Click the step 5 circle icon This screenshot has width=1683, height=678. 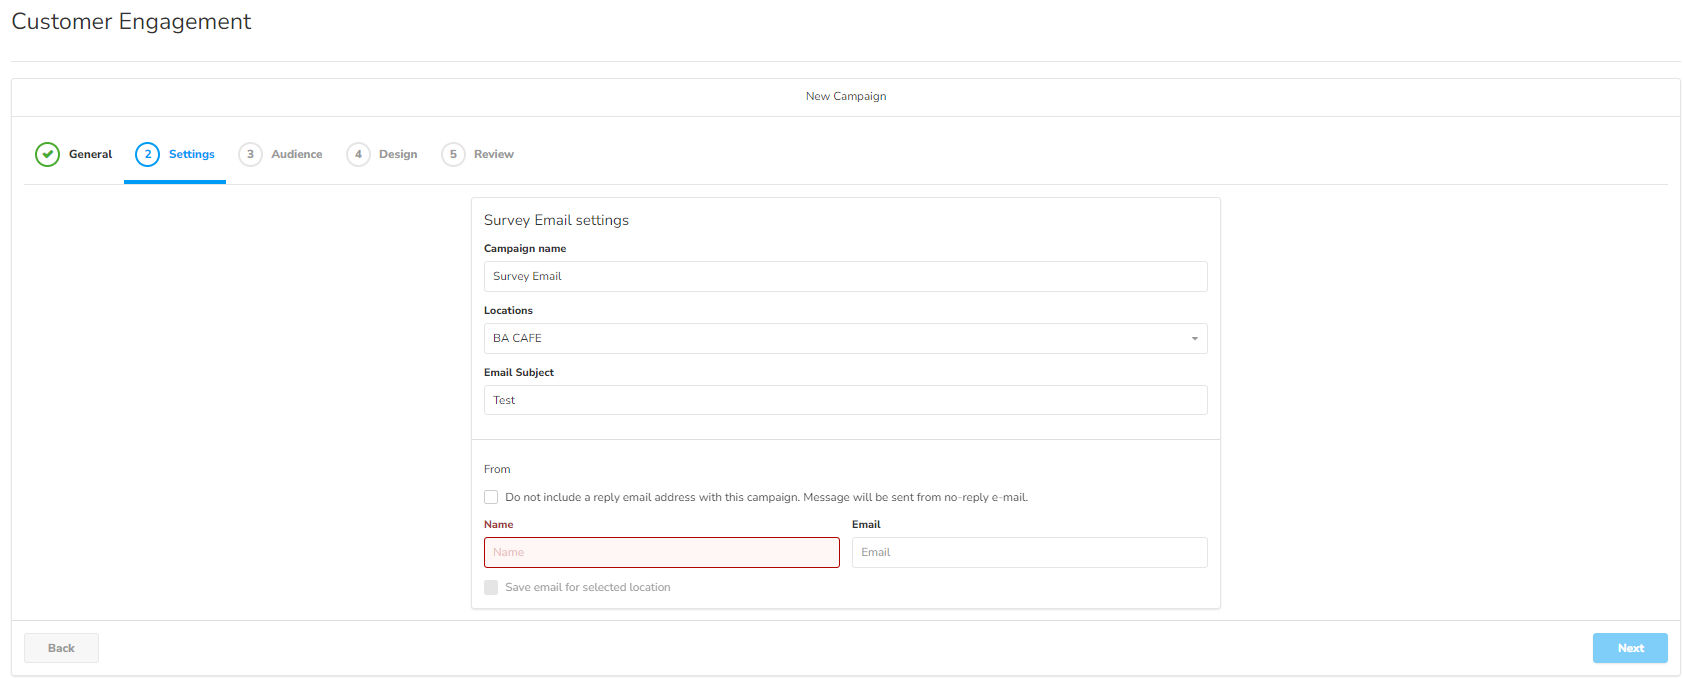tap(453, 154)
